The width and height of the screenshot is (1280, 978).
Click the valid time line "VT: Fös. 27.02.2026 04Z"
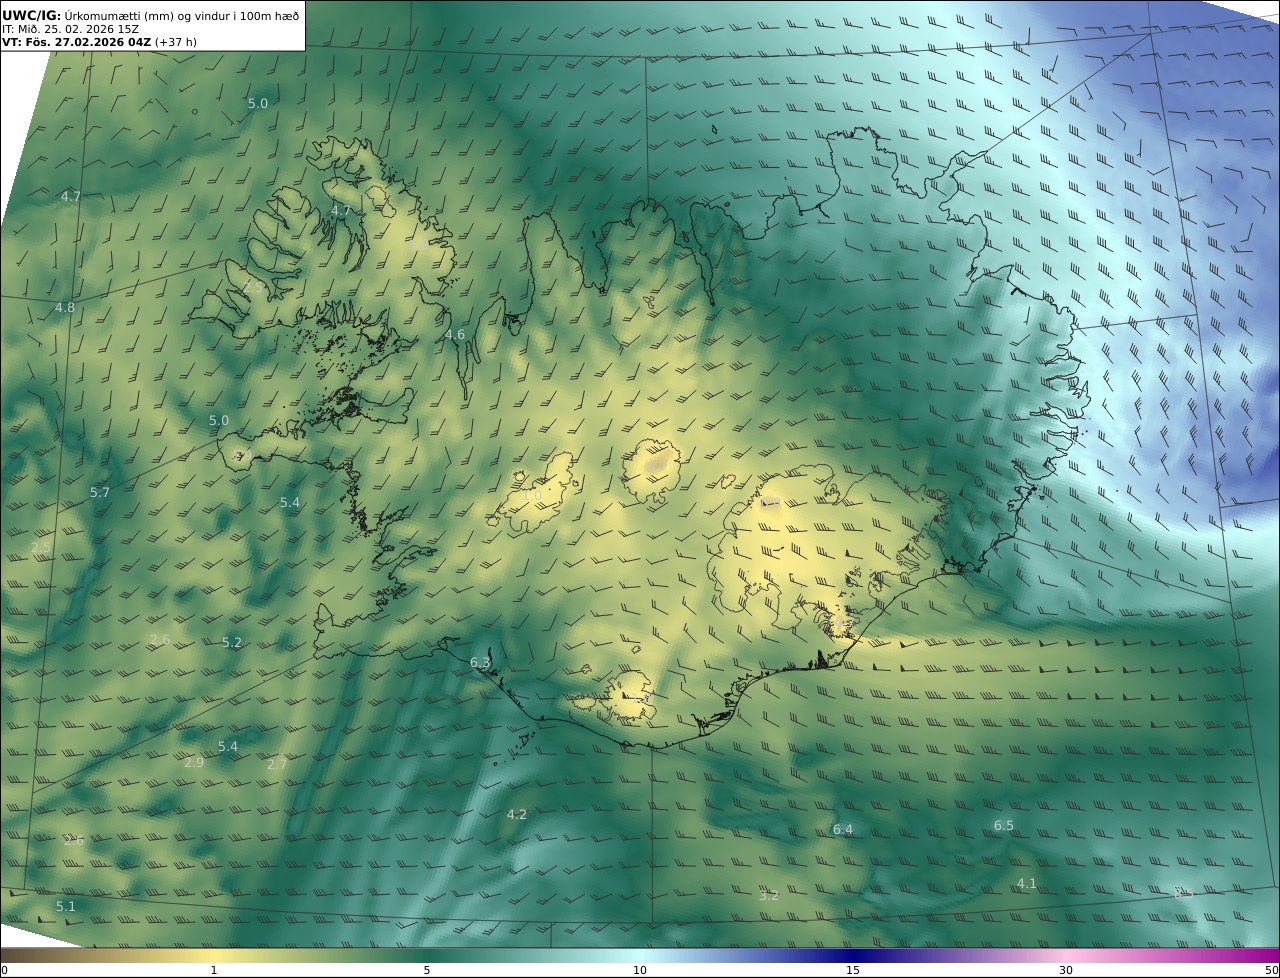click(x=77, y=42)
